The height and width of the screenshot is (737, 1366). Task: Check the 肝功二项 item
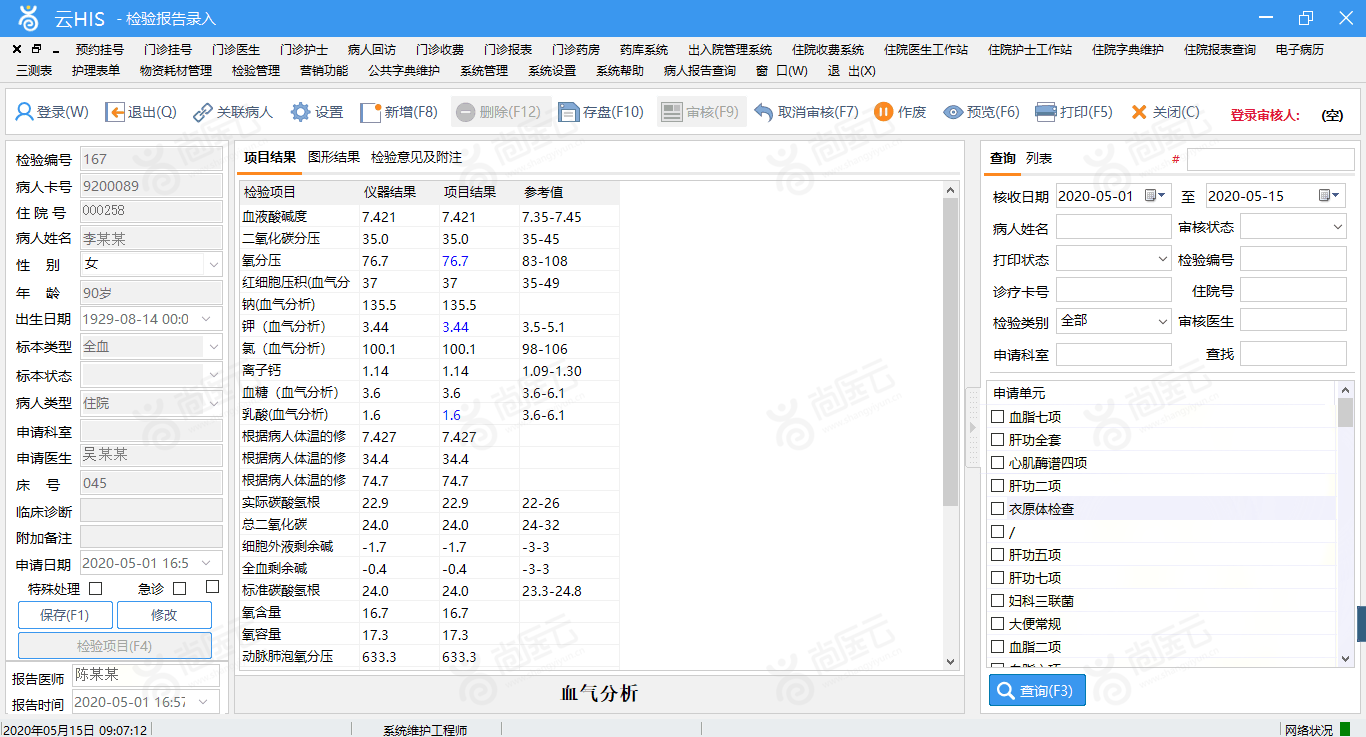pos(997,486)
